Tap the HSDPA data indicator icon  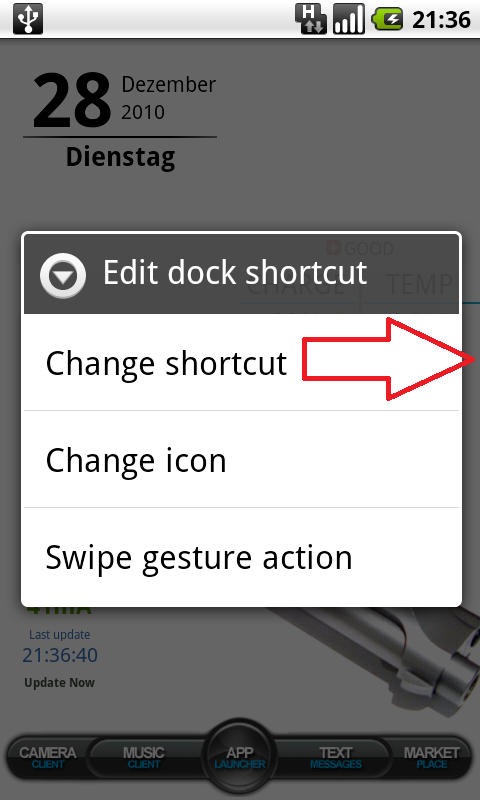pyautogui.click(x=310, y=19)
